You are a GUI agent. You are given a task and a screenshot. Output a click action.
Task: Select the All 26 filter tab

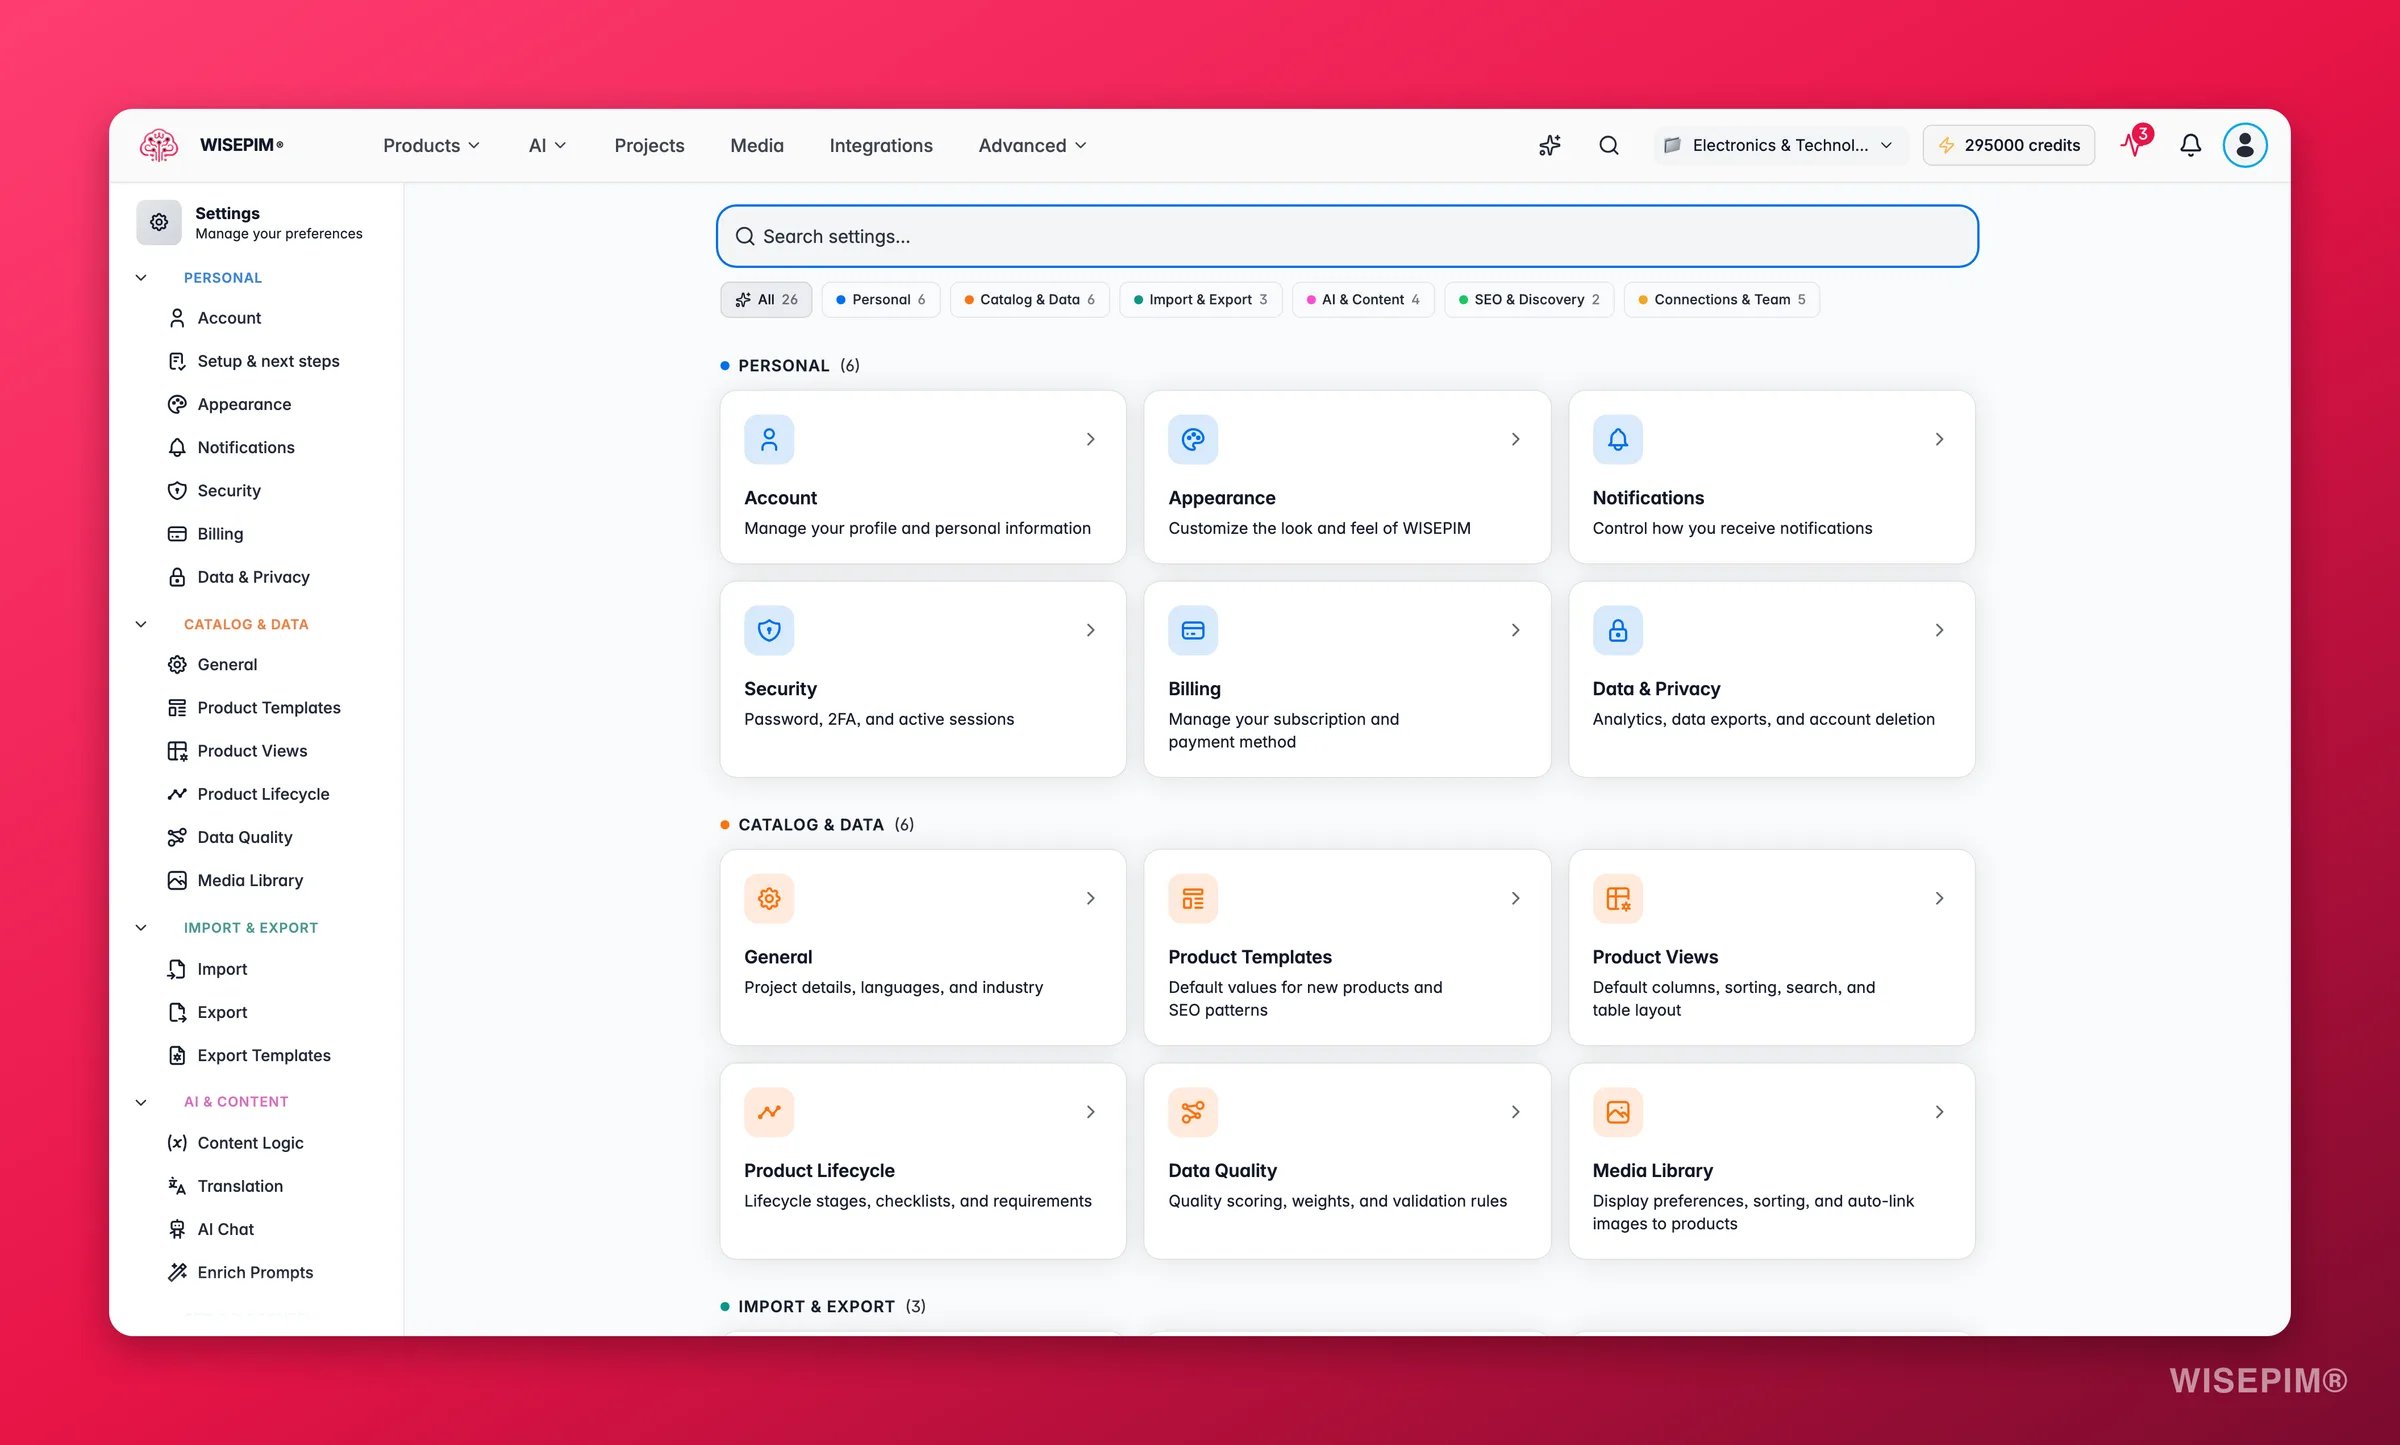pos(766,299)
